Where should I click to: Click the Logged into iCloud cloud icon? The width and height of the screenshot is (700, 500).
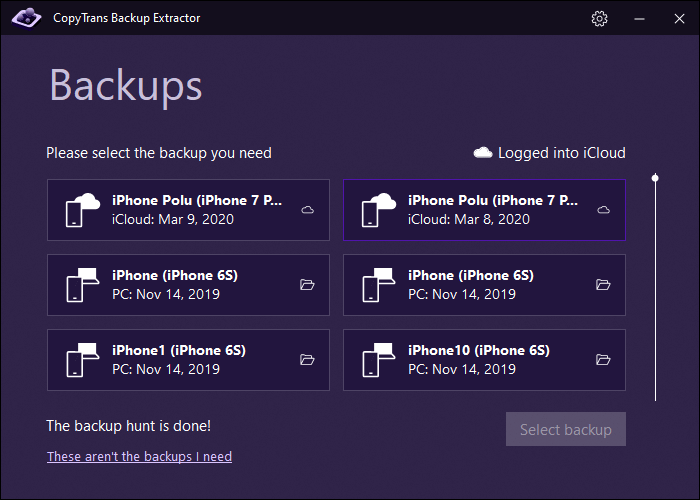pos(483,153)
